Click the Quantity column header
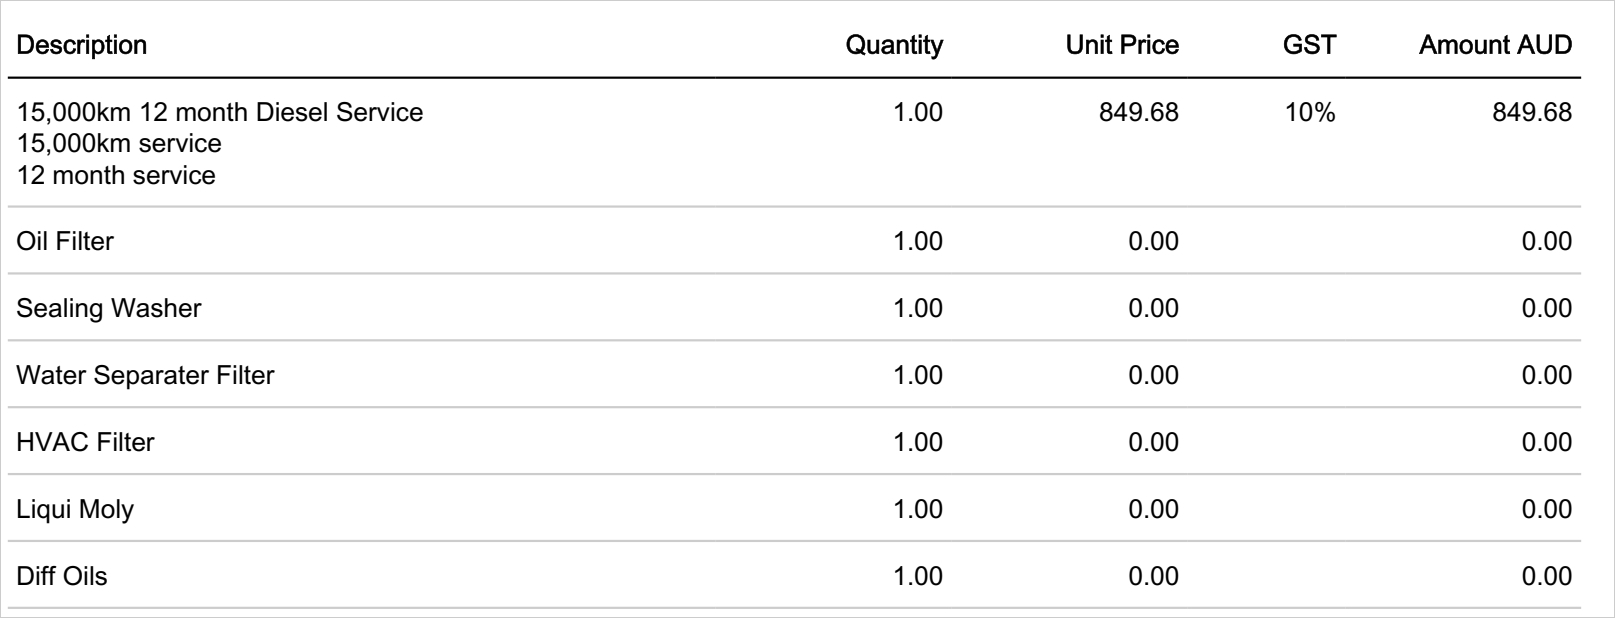This screenshot has height=618, width=1615. pos(893,45)
